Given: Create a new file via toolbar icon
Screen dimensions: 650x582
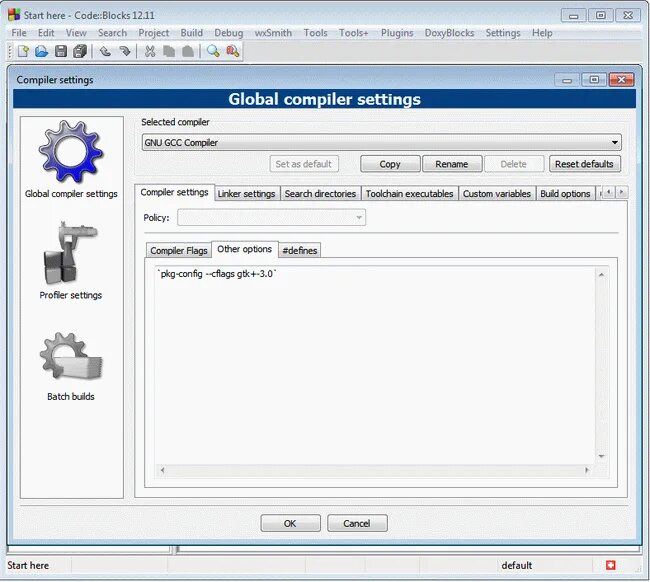Looking at the screenshot, I should click(23, 51).
